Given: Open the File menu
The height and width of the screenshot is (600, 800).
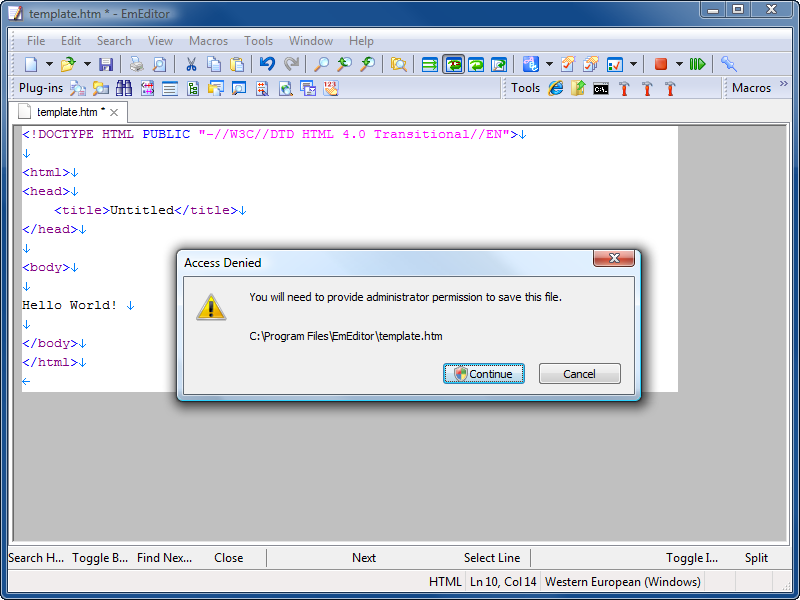Looking at the screenshot, I should pos(36,41).
